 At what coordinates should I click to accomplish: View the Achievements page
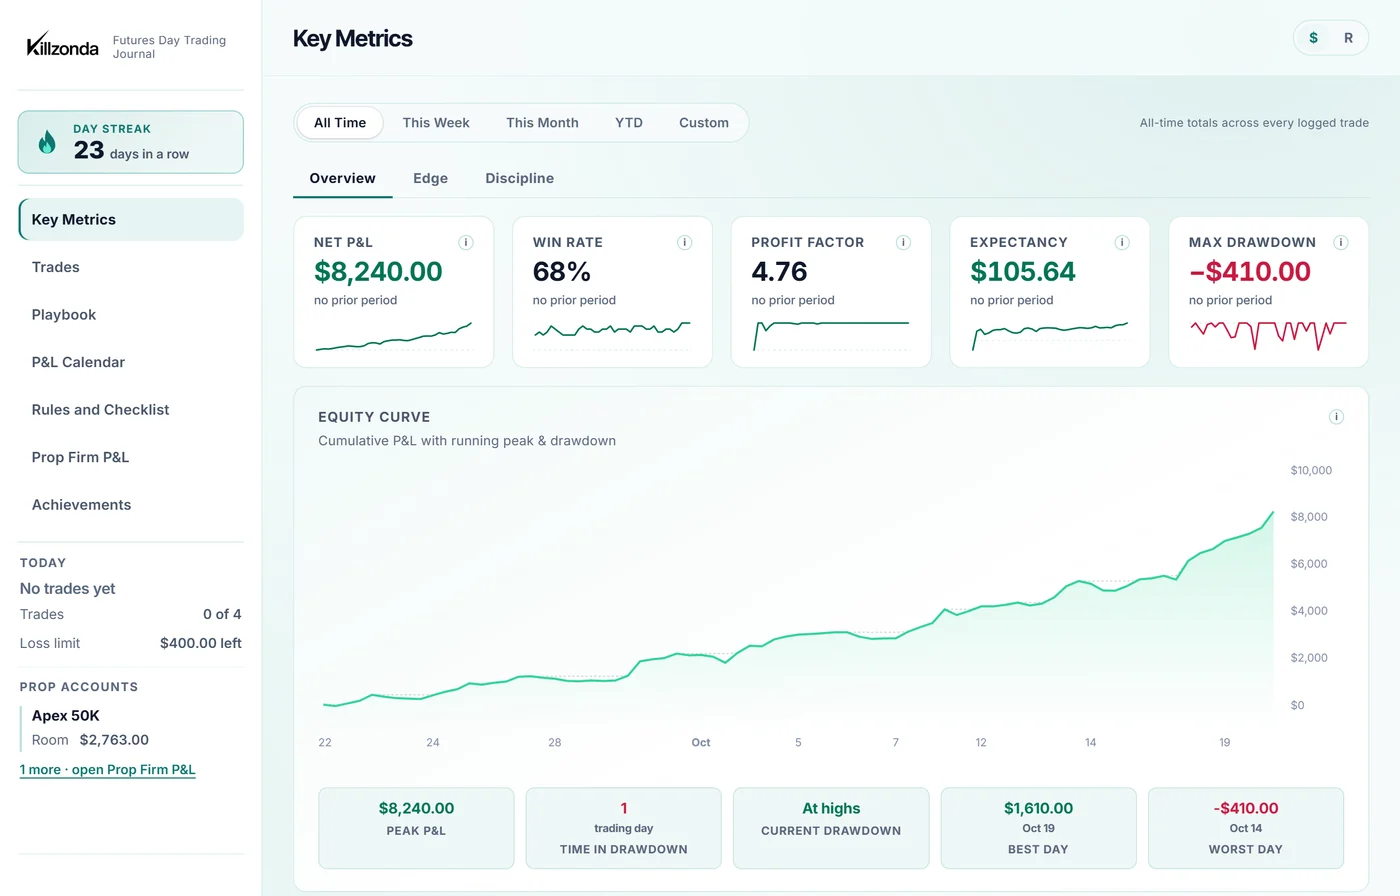131,505
